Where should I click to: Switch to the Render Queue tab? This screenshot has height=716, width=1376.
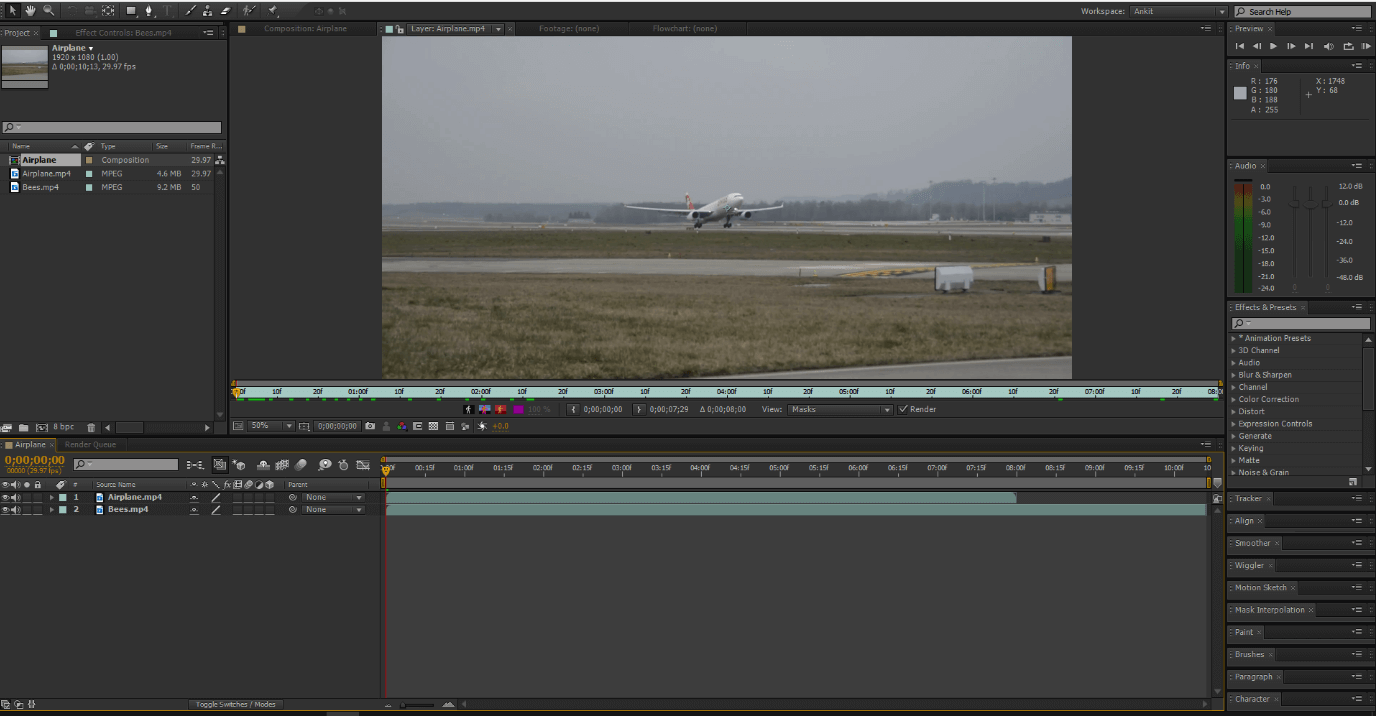pos(90,444)
